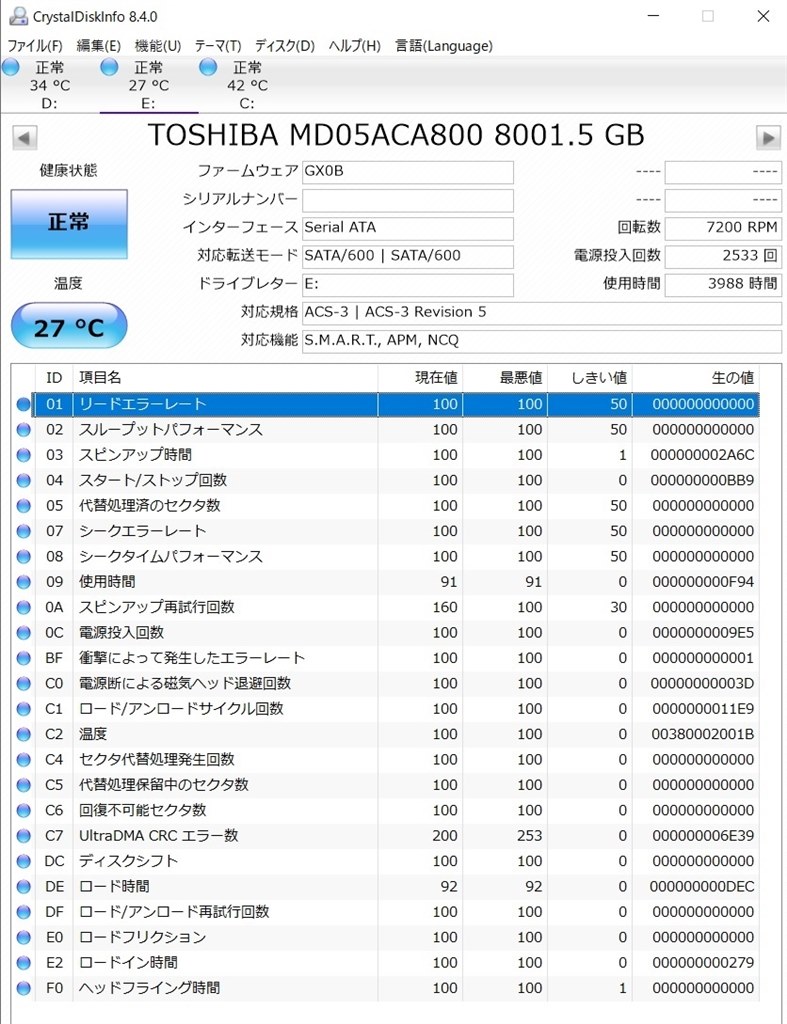Open the 言語(Language) menu
The image size is (787, 1024).
click(x=444, y=46)
